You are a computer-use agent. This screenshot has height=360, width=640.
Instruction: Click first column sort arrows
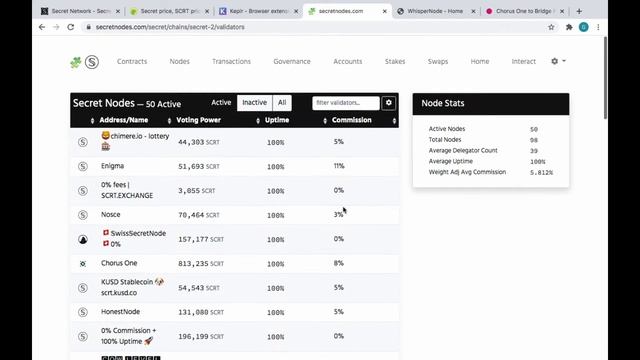pos(92,121)
